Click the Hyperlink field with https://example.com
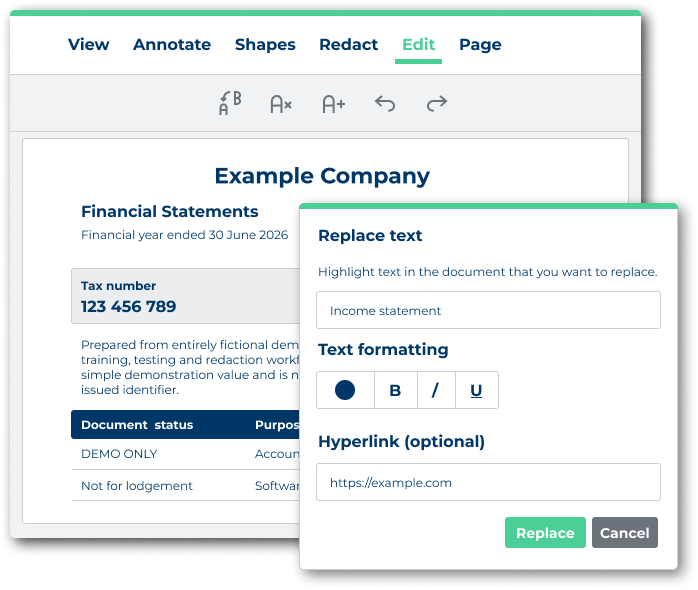698x590 pixels. click(488, 482)
